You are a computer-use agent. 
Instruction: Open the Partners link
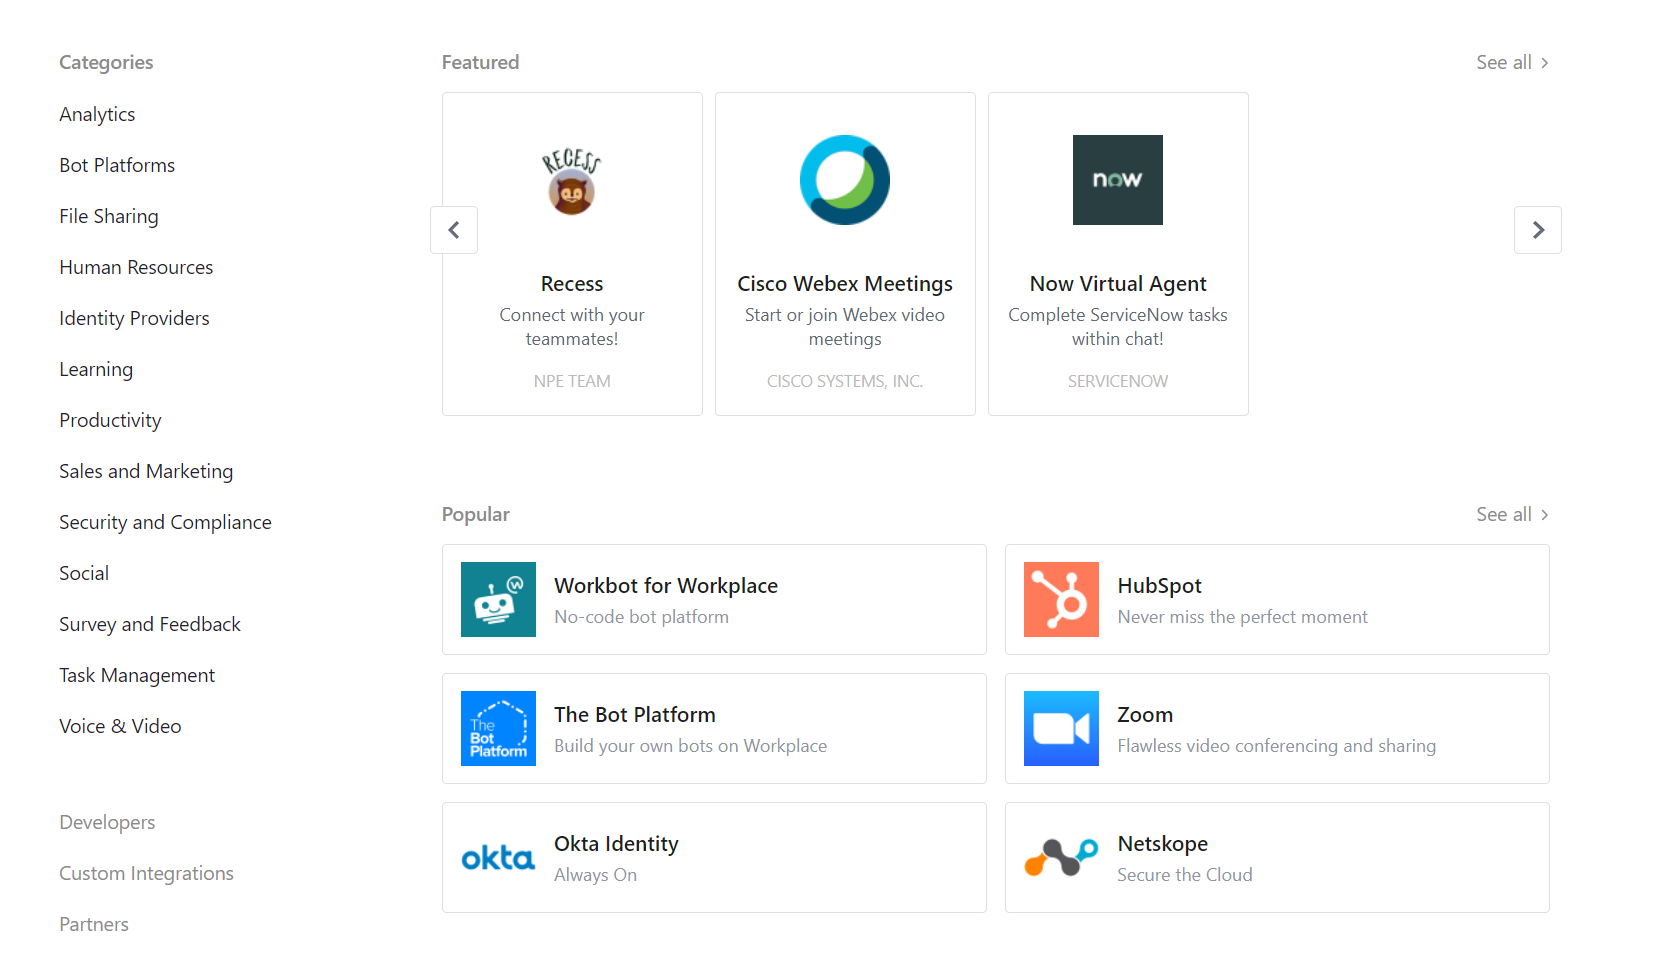click(94, 924)
